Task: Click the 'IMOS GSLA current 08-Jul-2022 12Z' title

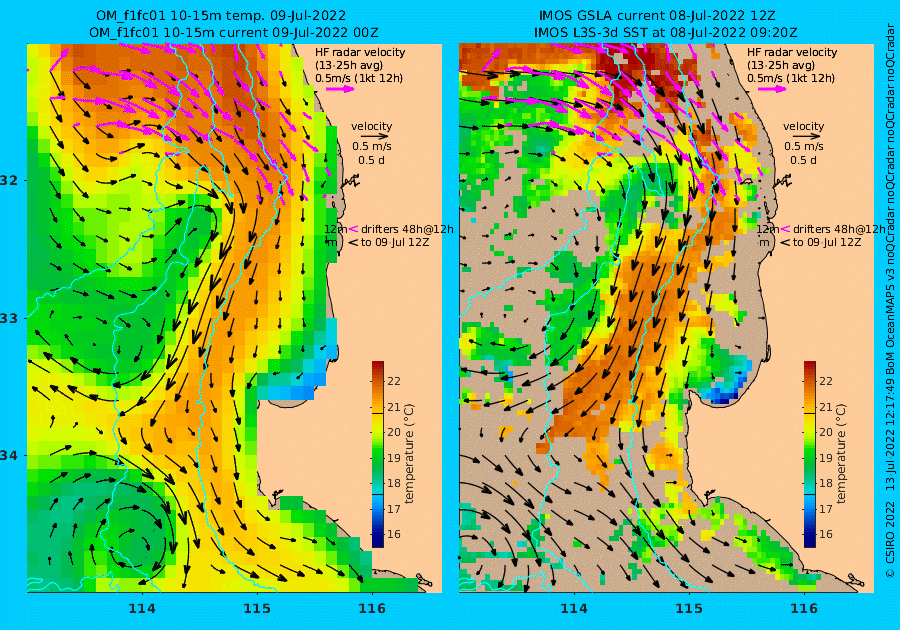Action: [657, 15]
